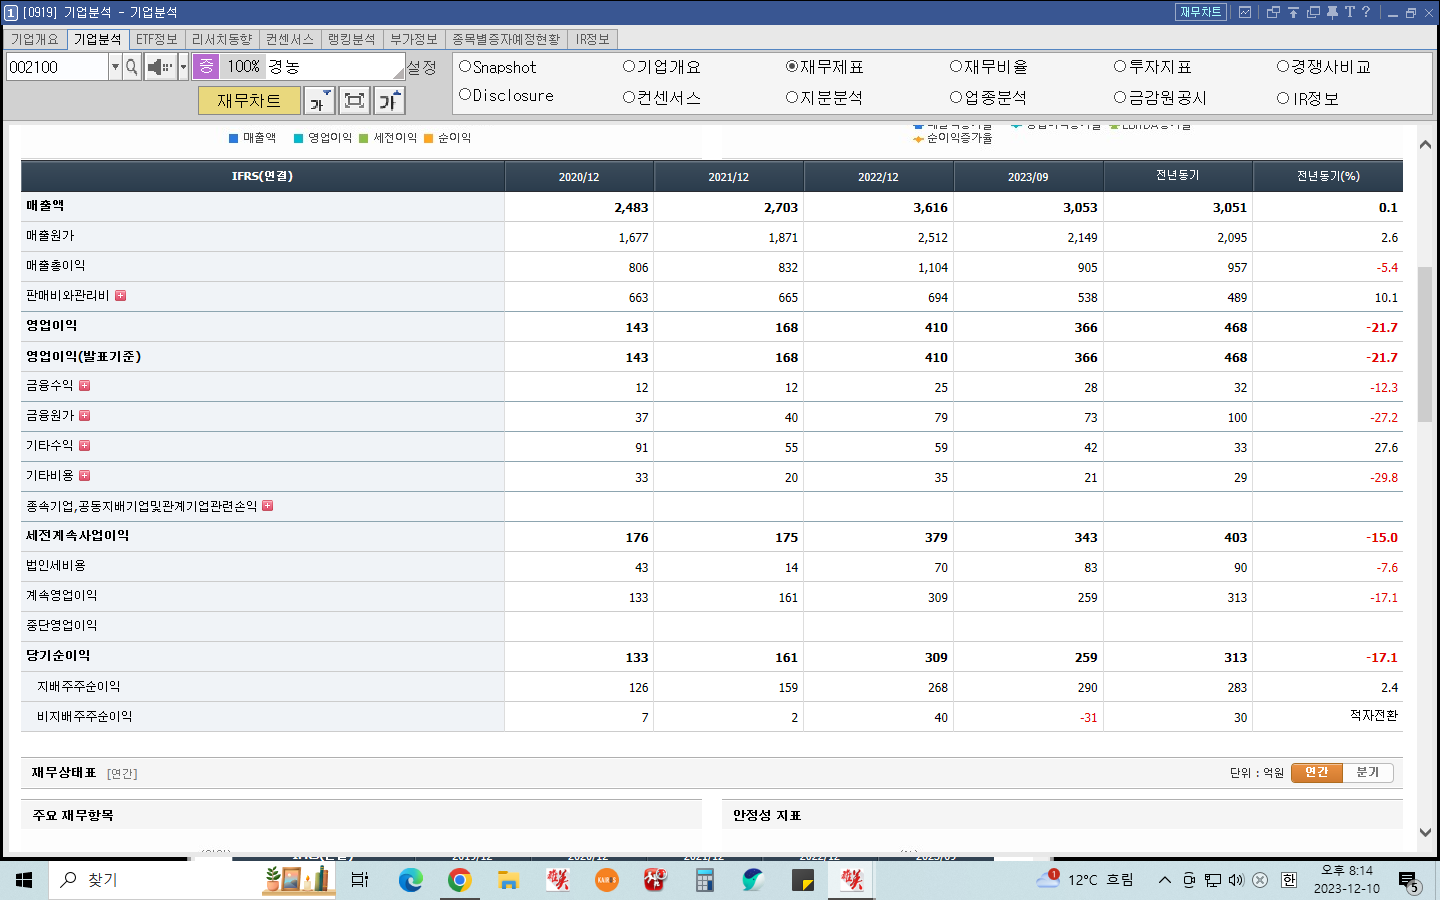Open stock code dropdown arrow
Image resolution: width=1440 pixels, height=900 pixels.
[115, 67]
